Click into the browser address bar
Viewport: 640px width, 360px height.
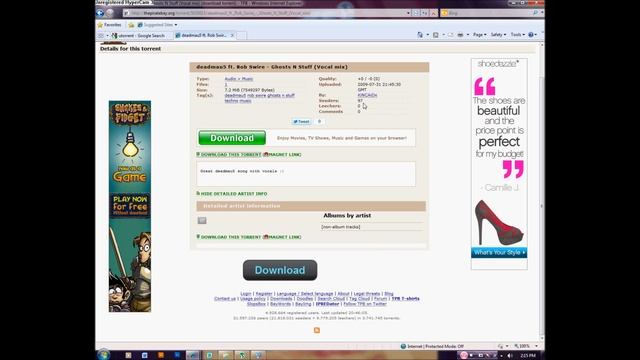pos(264,13)
